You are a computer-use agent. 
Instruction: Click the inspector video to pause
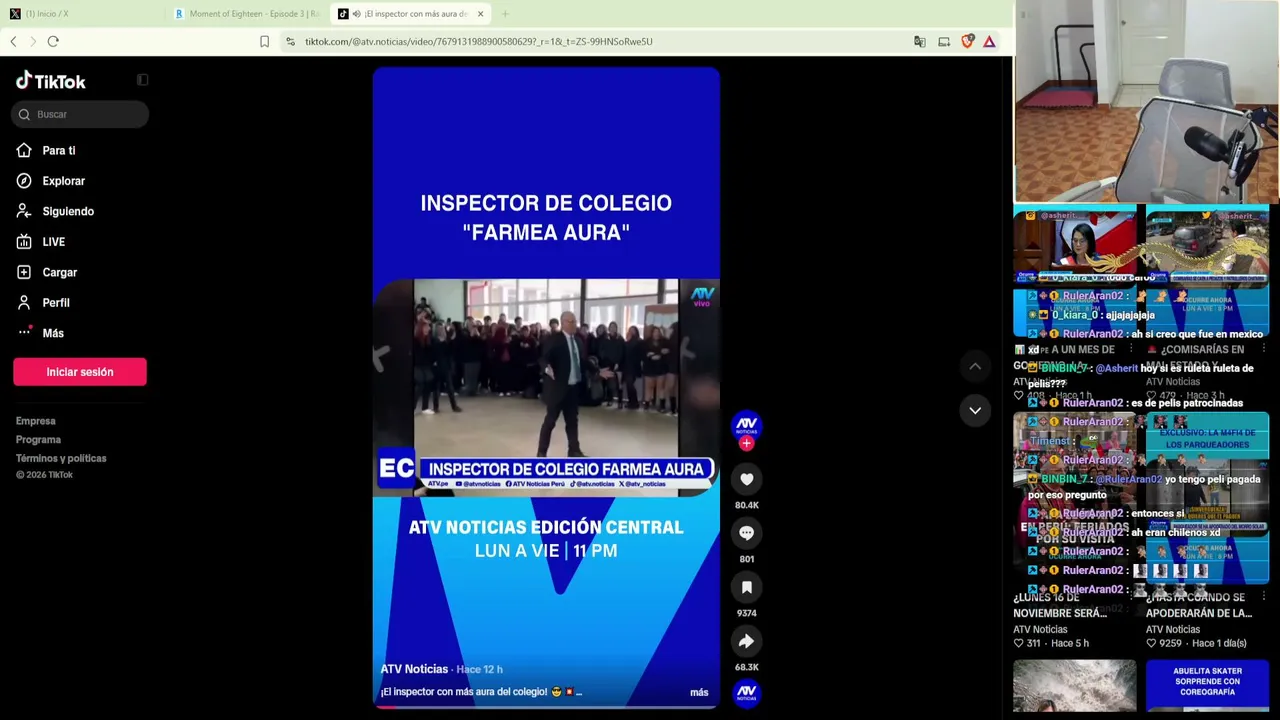(x=546, y=387)
